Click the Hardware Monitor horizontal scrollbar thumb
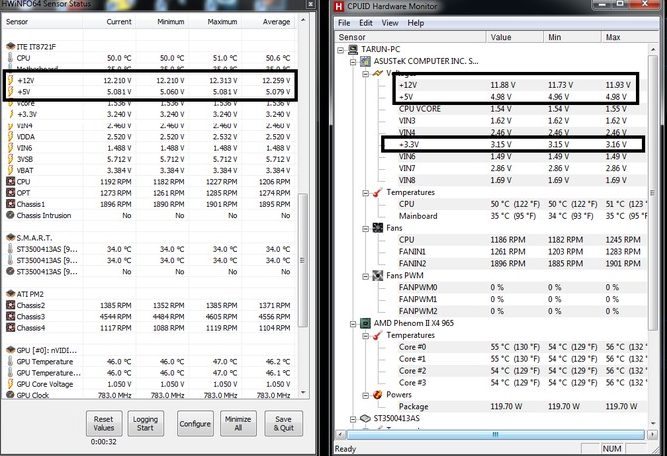The image size is (667, 456). click(x=496, y=435)
